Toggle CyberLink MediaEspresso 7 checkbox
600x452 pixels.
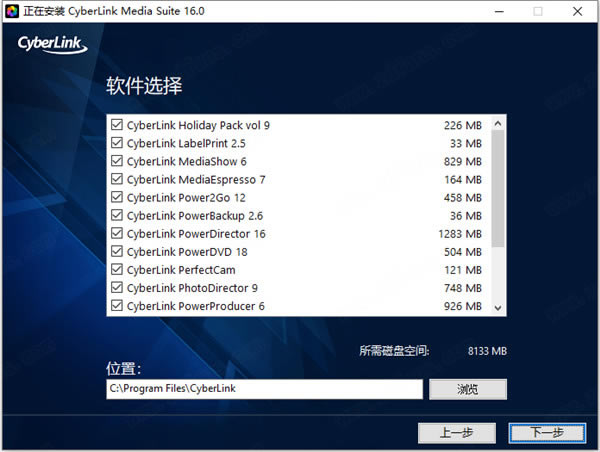click(117, 180)
